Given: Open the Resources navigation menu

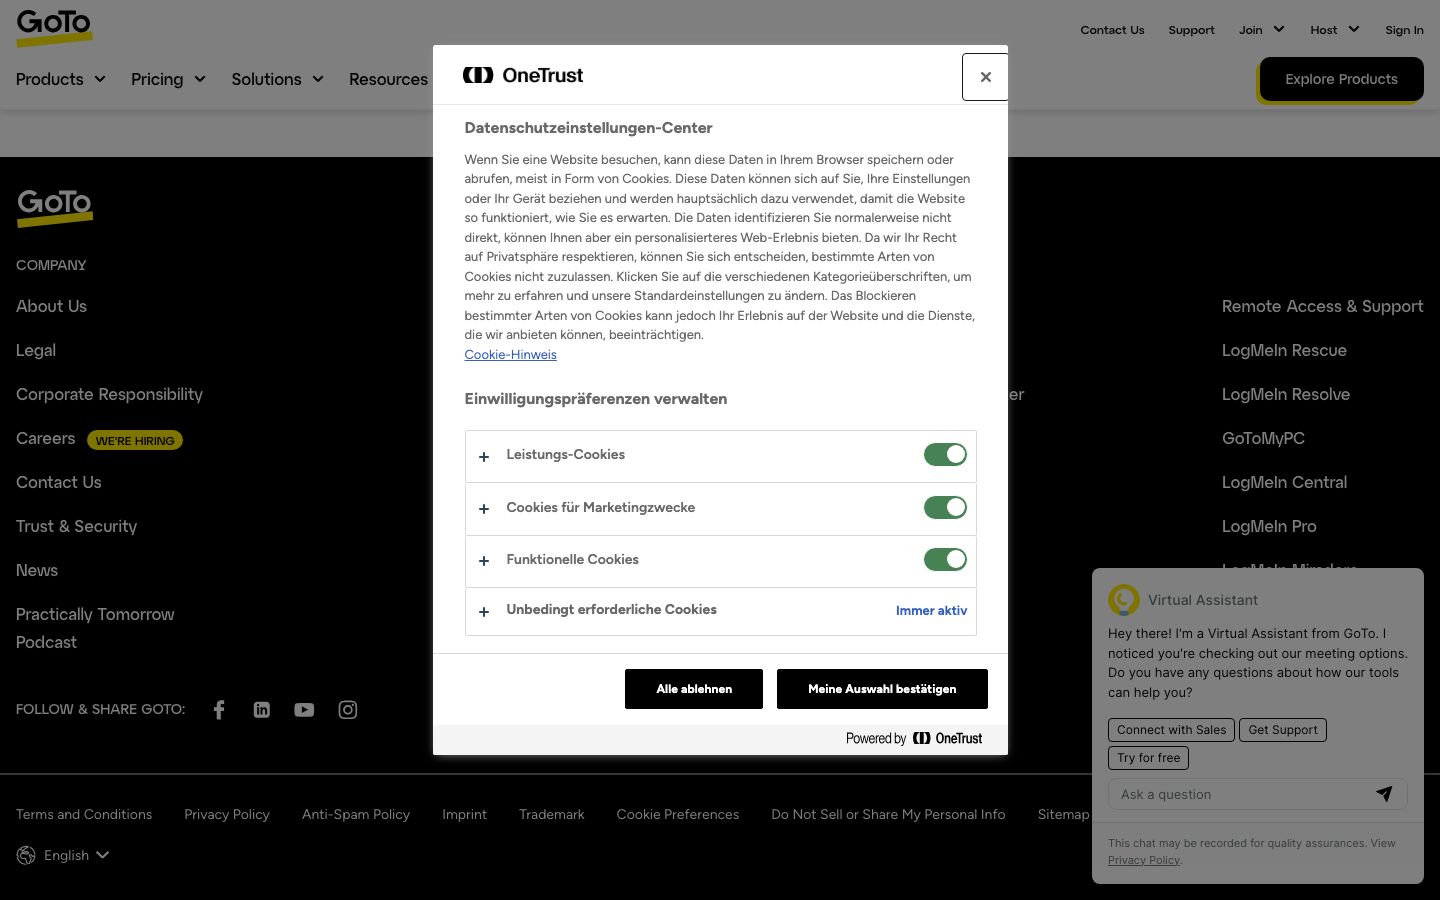Looking at the screenshot, I should pyautogui.click(x=389, y=79).
